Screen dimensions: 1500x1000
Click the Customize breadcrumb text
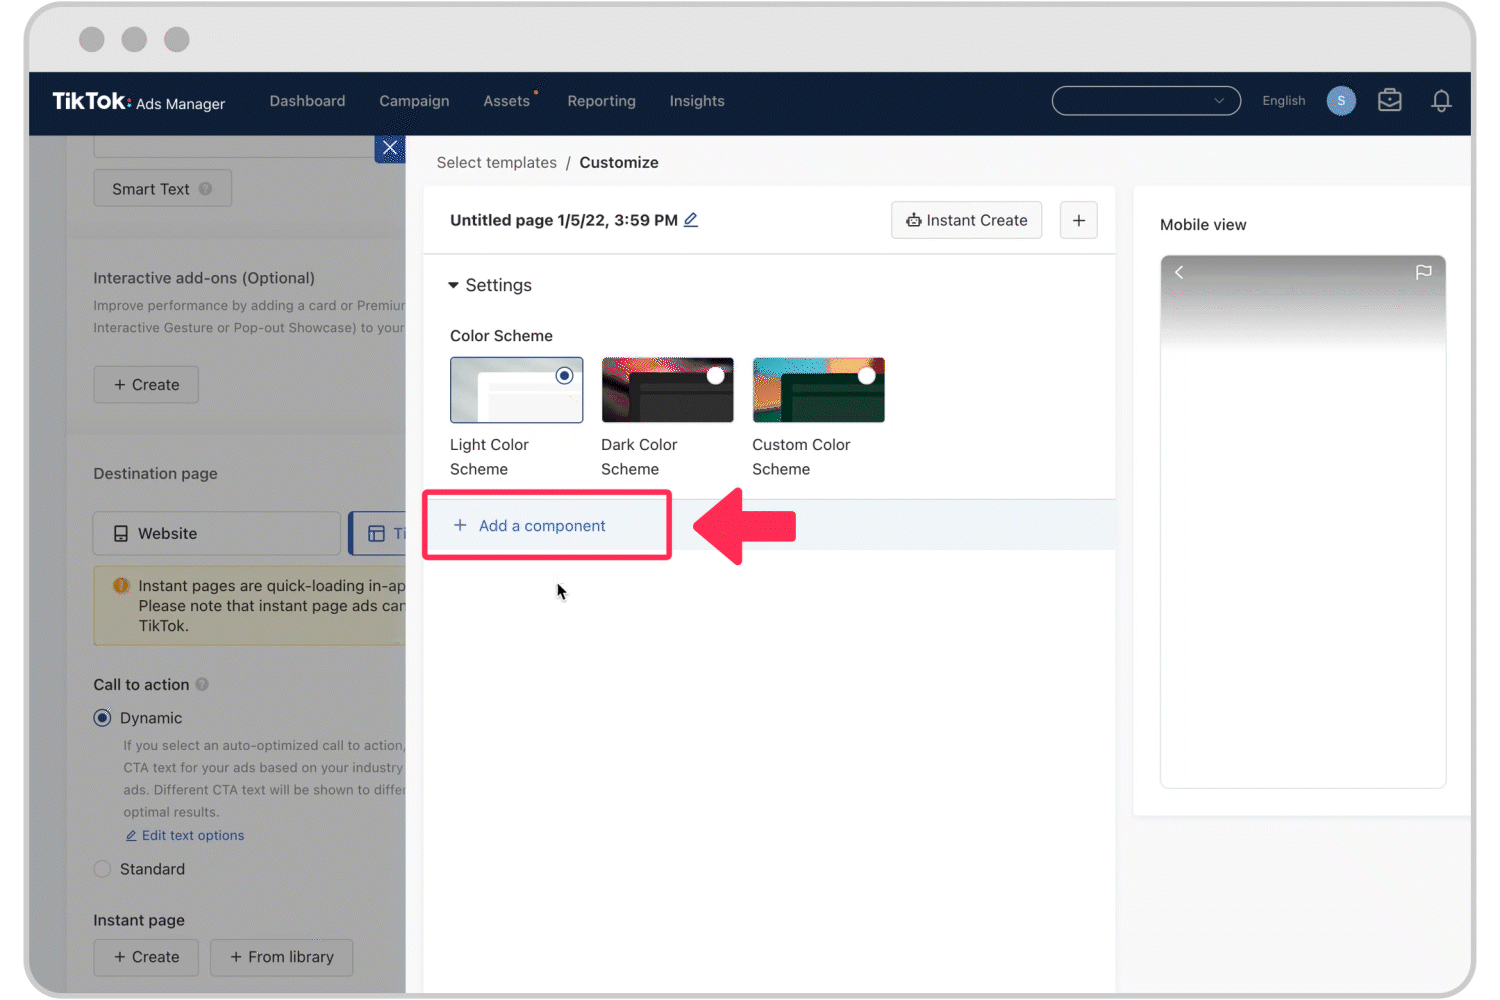click(619, 163)
